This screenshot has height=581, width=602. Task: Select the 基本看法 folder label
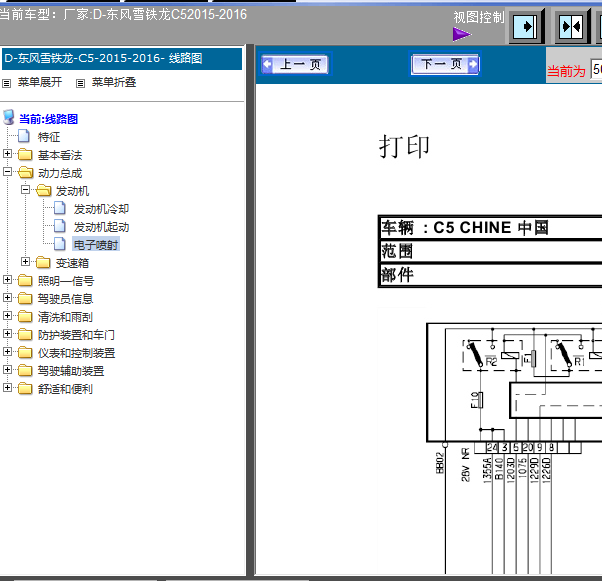[x=60, y=155]
